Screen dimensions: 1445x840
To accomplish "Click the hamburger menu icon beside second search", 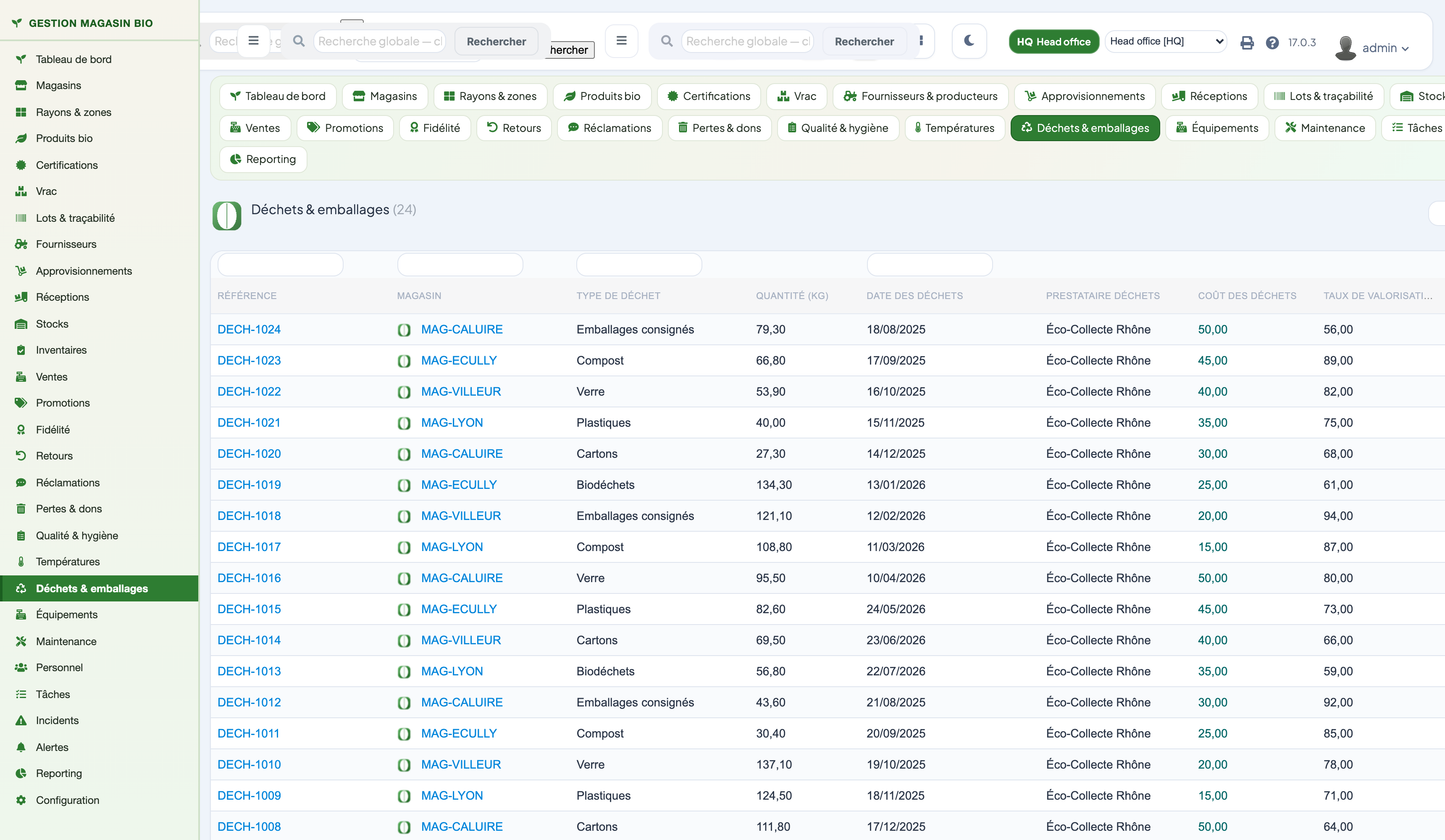I will (621, 41).
